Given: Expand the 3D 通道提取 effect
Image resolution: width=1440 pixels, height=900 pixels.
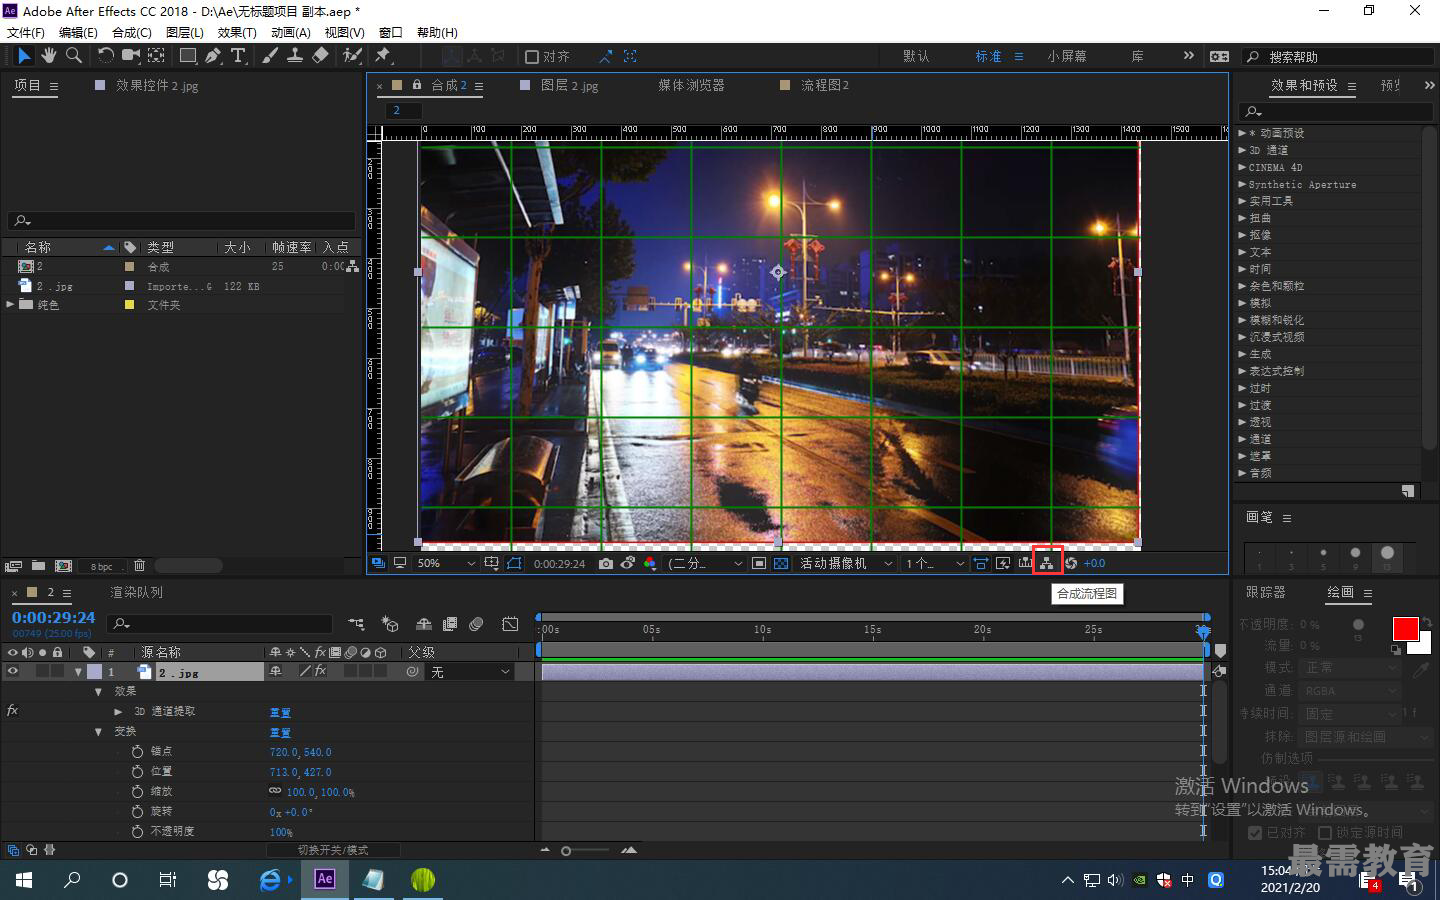Looking at the screenshot, I should 118,711.
